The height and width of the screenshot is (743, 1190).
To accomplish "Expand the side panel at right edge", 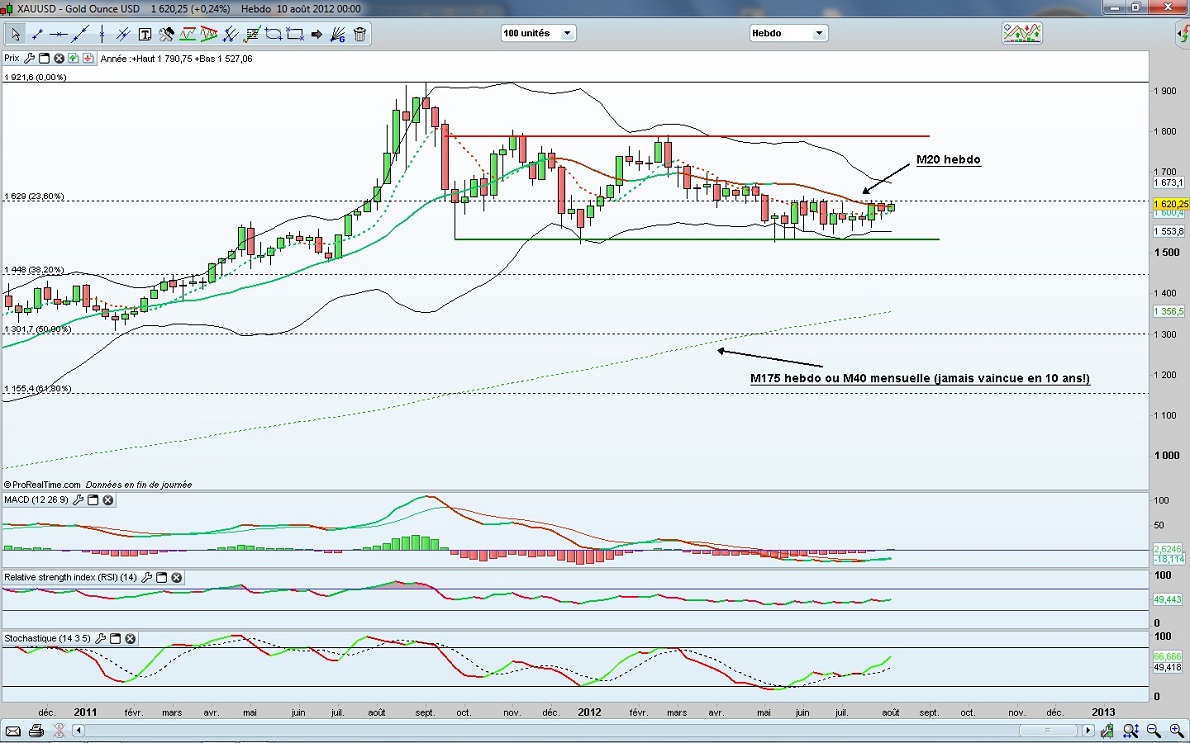I will tap(1183, 33).
